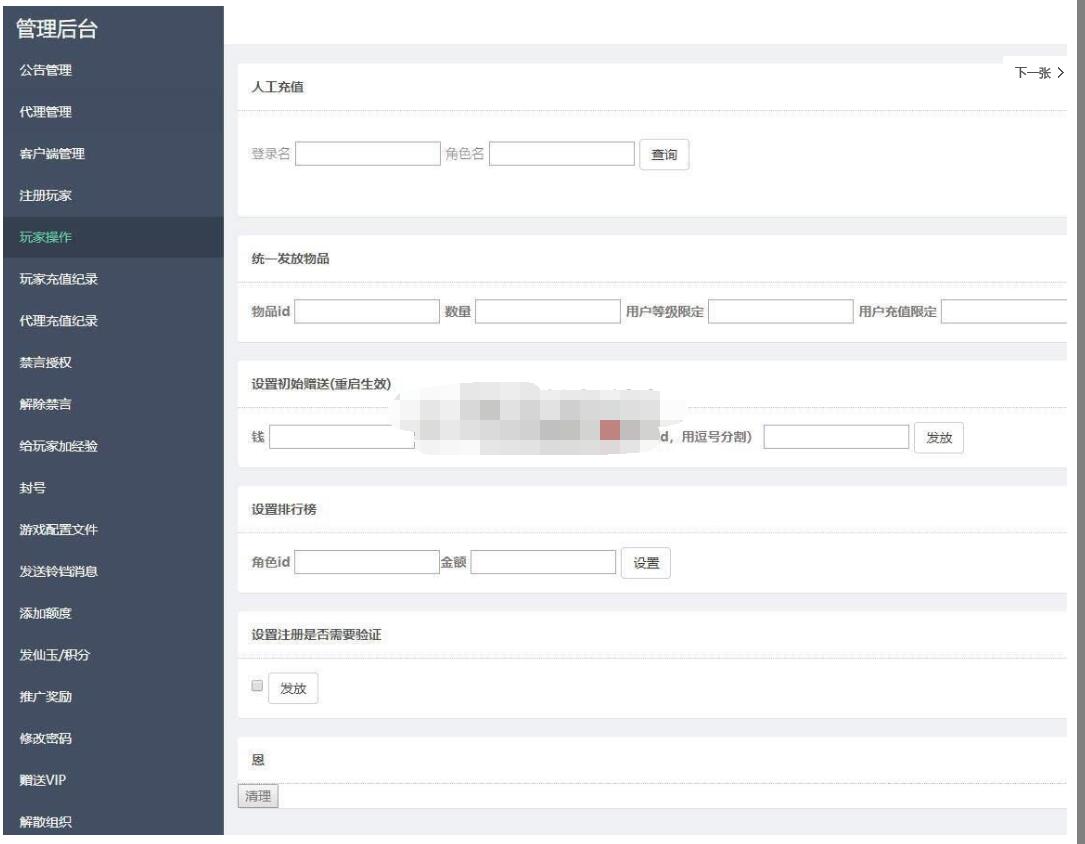Click the 角色名 text field
Screen dimensions: 1085x844
(x=561, y=154)
